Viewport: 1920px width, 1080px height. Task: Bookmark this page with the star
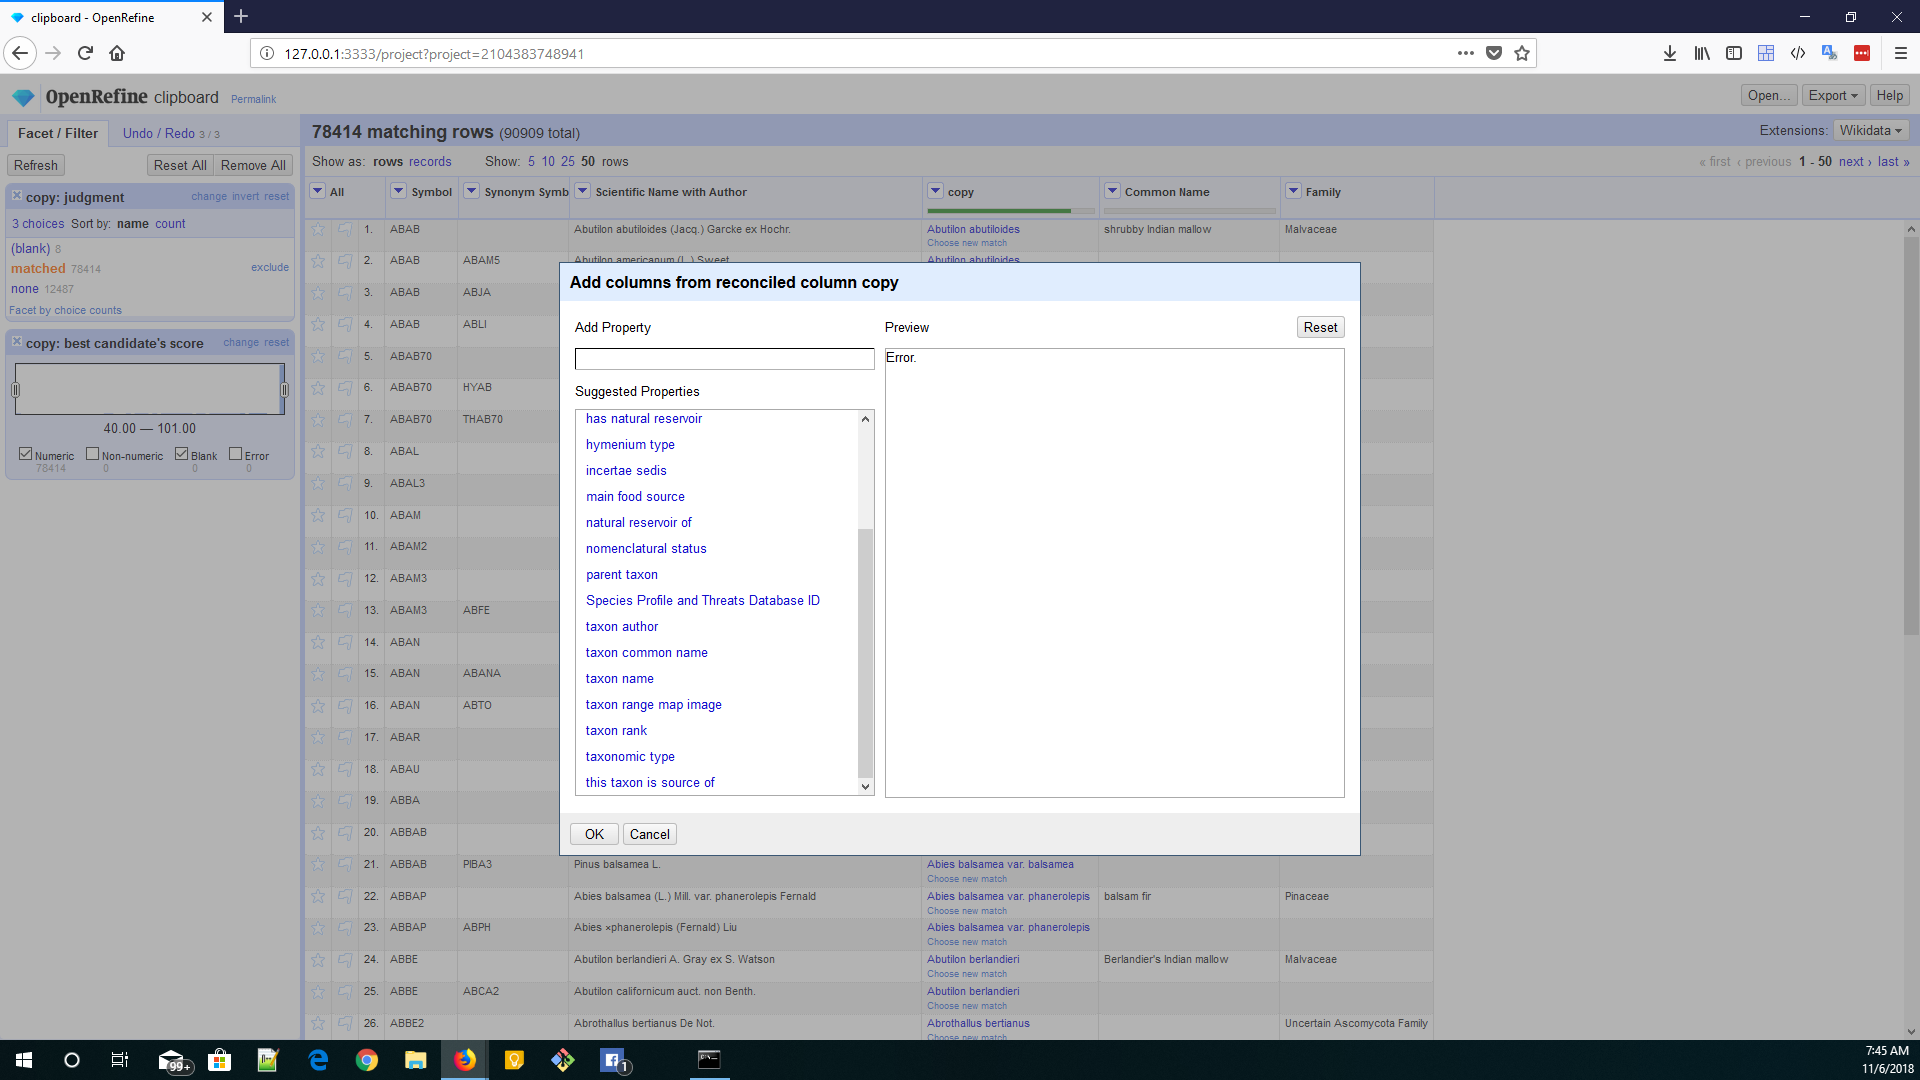[x=1522, y=53]
